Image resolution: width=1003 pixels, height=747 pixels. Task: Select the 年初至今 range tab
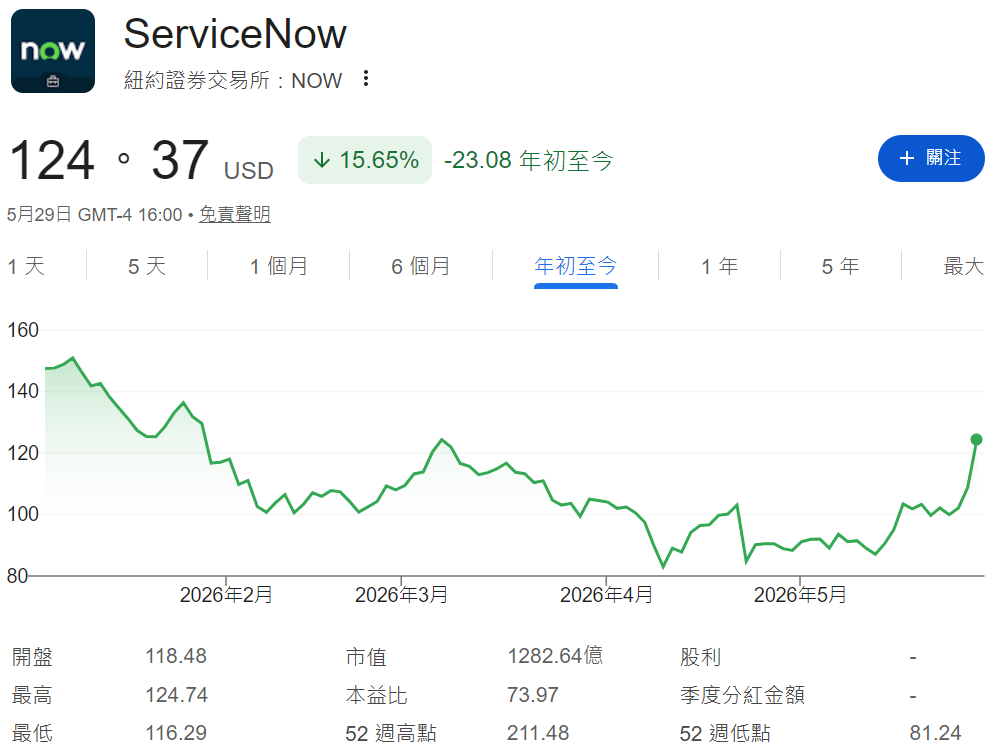tap(576, 266)
